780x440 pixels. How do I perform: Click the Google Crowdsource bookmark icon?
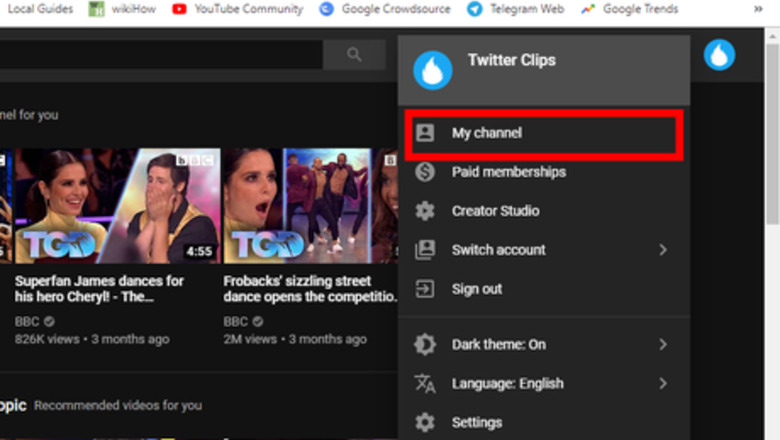pyautogui.click(x=326, y=9)
